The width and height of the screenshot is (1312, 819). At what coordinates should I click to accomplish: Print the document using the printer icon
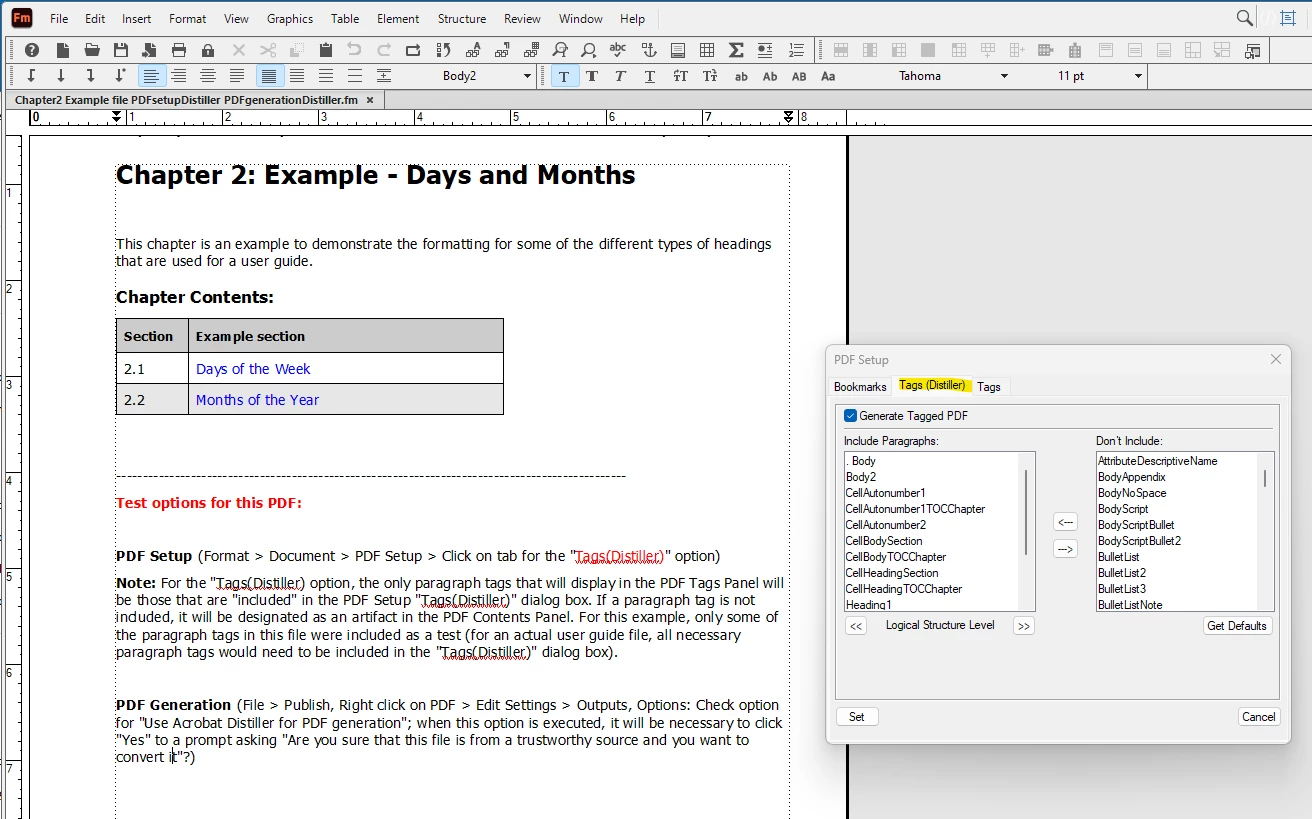[179, 50]
